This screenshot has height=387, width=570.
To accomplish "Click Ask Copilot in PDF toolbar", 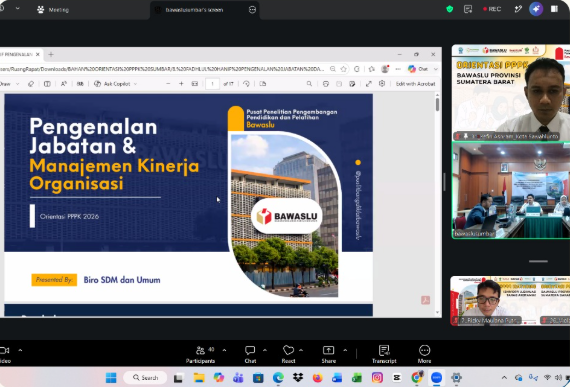I will [112, 84].
